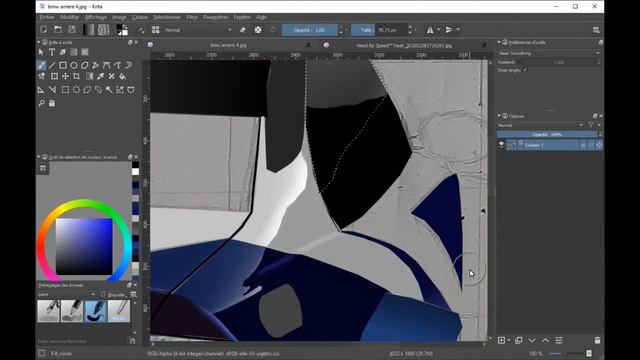Select the Pan hand tool

click(x=52, y=103)
